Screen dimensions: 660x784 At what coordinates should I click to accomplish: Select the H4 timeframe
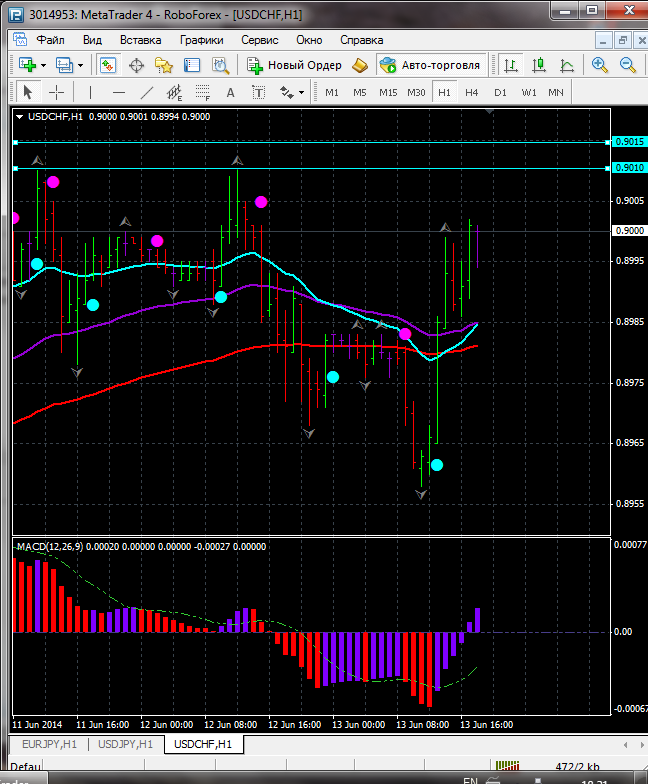click(471, 92)
